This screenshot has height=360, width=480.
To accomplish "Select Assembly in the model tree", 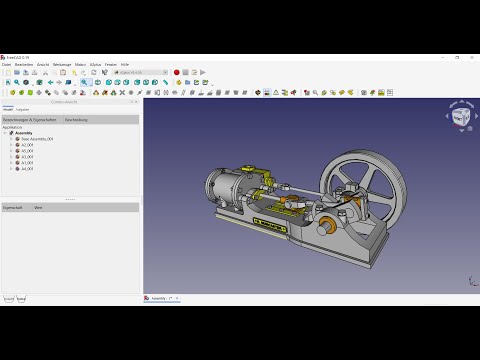I will (x=24, y=133).
